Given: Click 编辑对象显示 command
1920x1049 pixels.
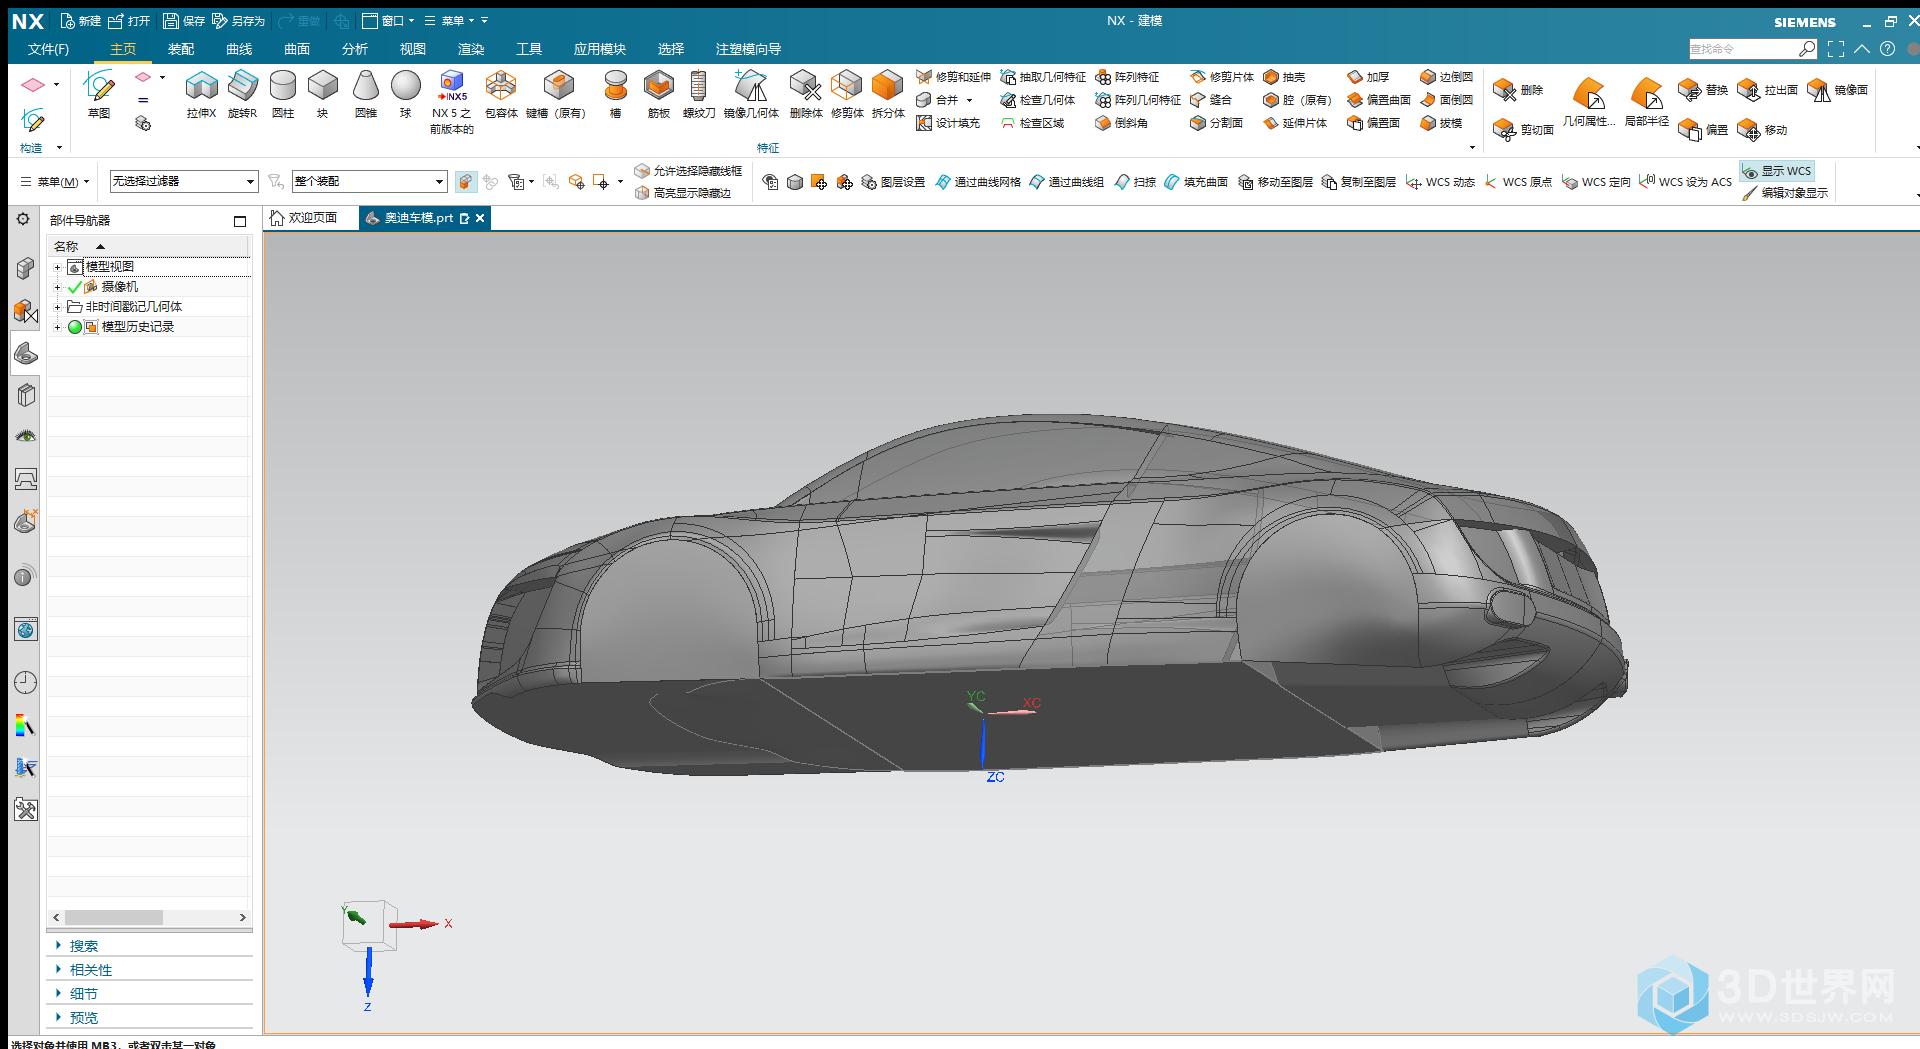Looking at the screenshot, I should (1785, 193).
